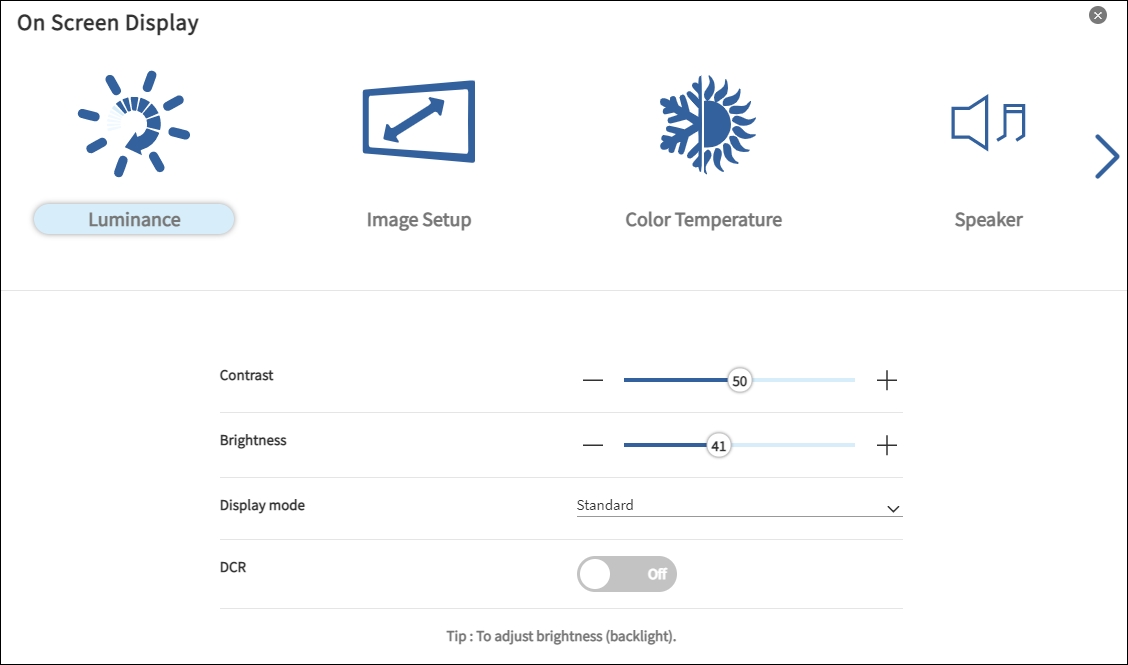
Task: Toggle the DCR switch on
Action: point(627,574)
